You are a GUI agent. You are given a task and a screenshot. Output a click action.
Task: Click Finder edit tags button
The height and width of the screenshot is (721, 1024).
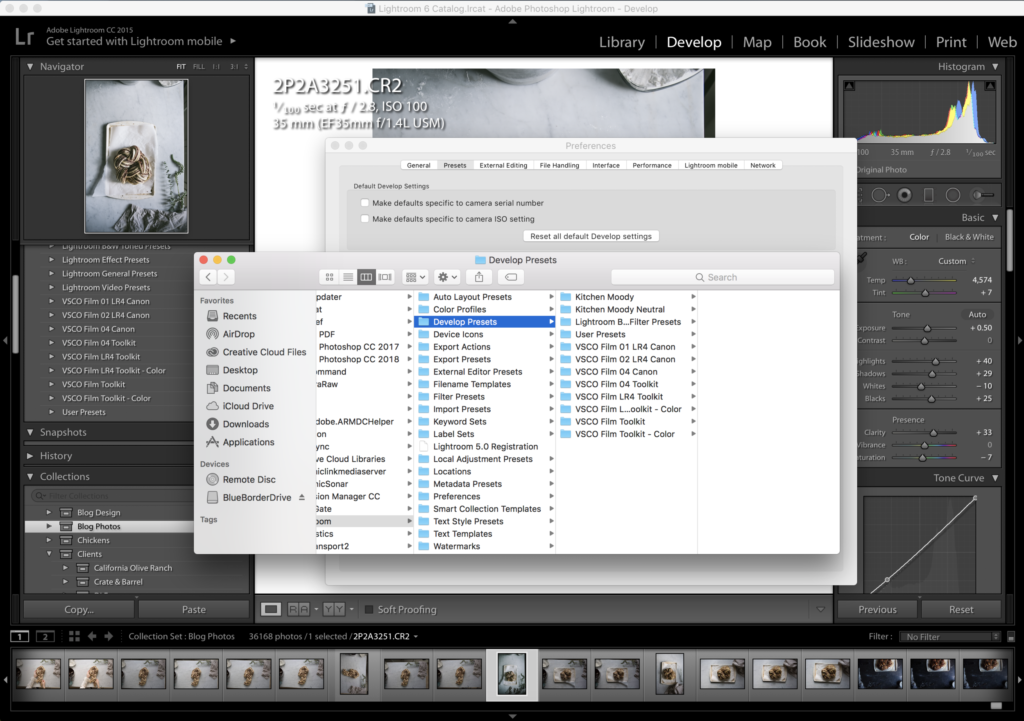coord(511,277)
